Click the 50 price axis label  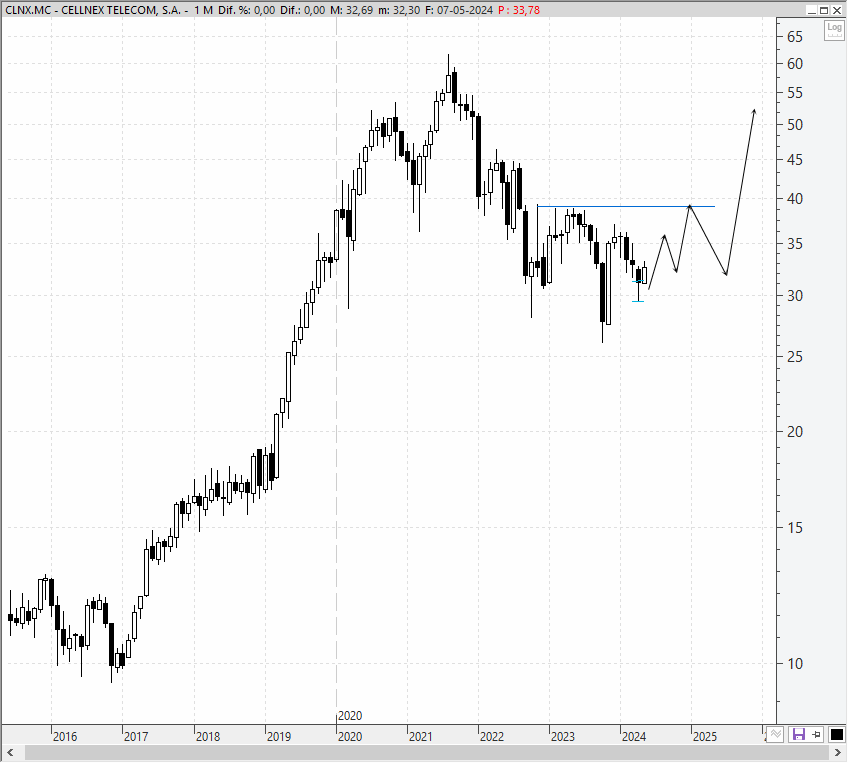coord(795,125)
